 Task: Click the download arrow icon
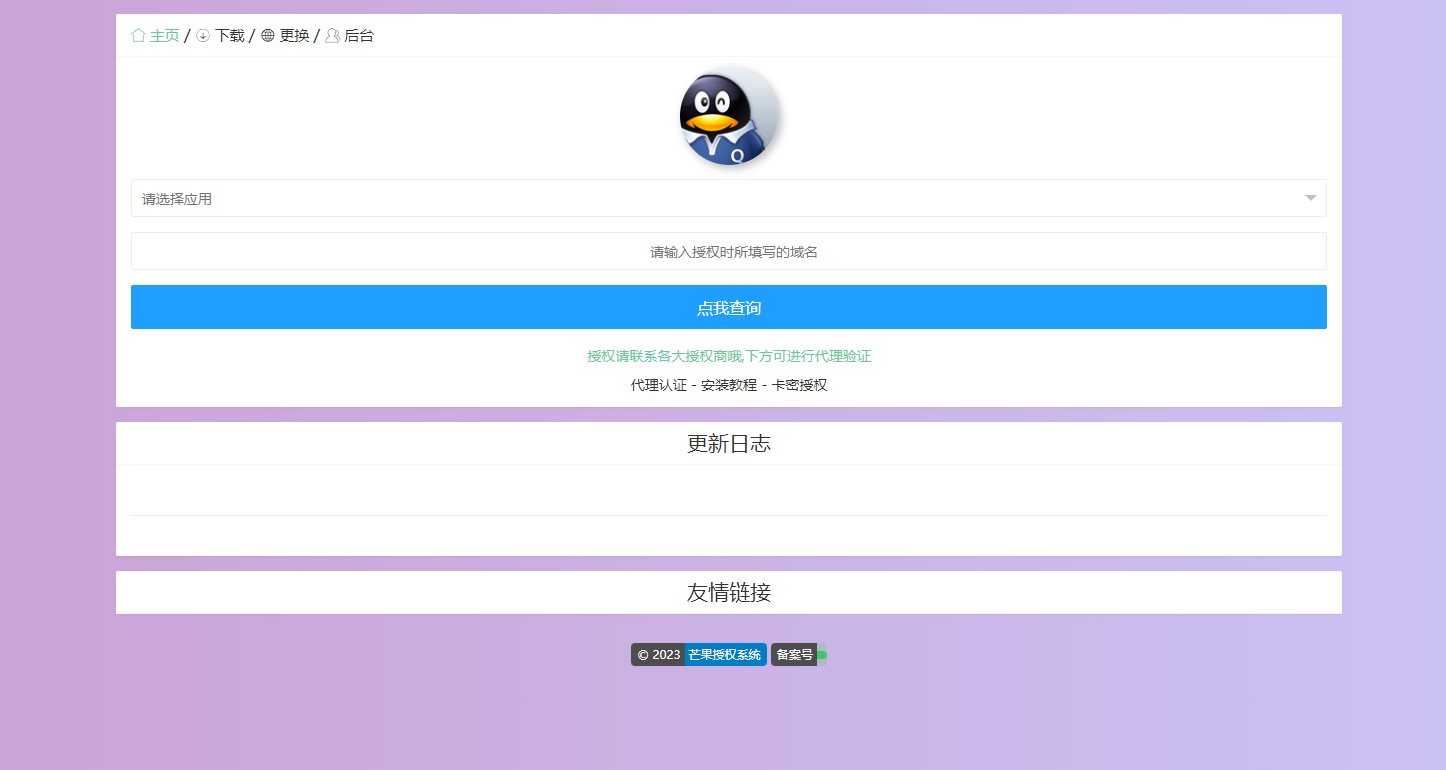(203, 36)
